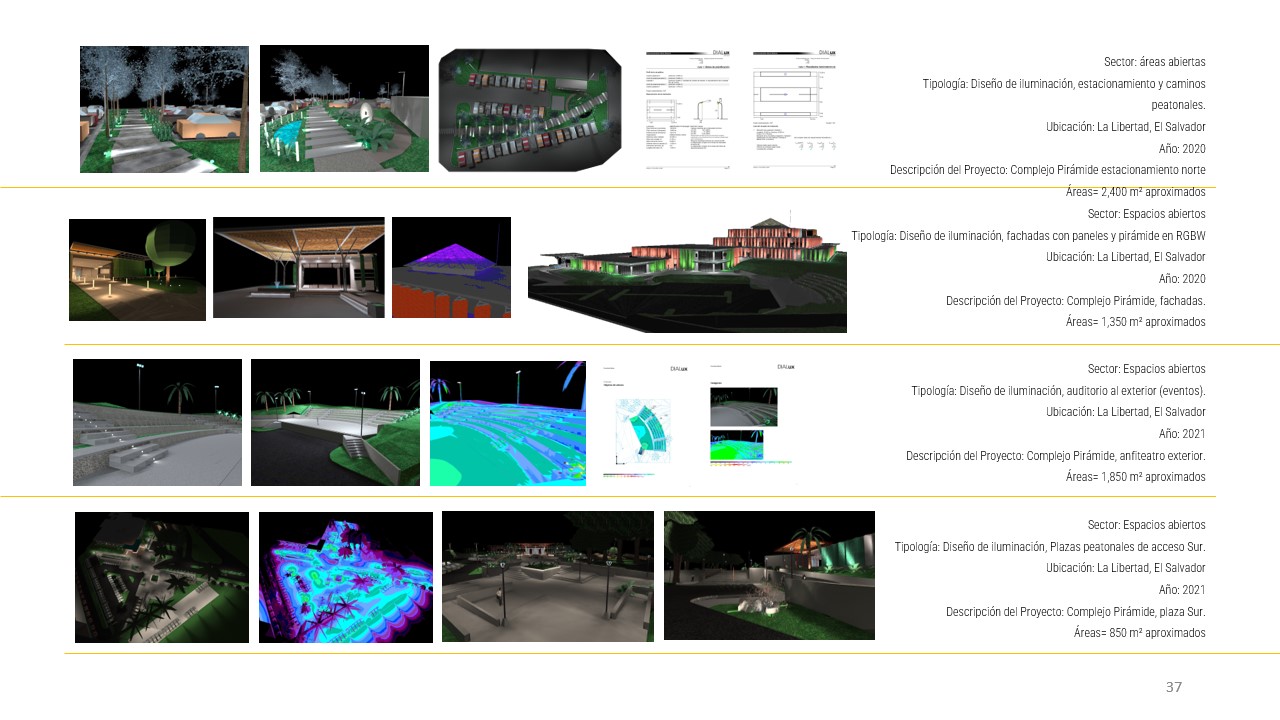Open the turquoise fountain walkway render
The width and height of the screenshot is (1280, 720).
344,108
